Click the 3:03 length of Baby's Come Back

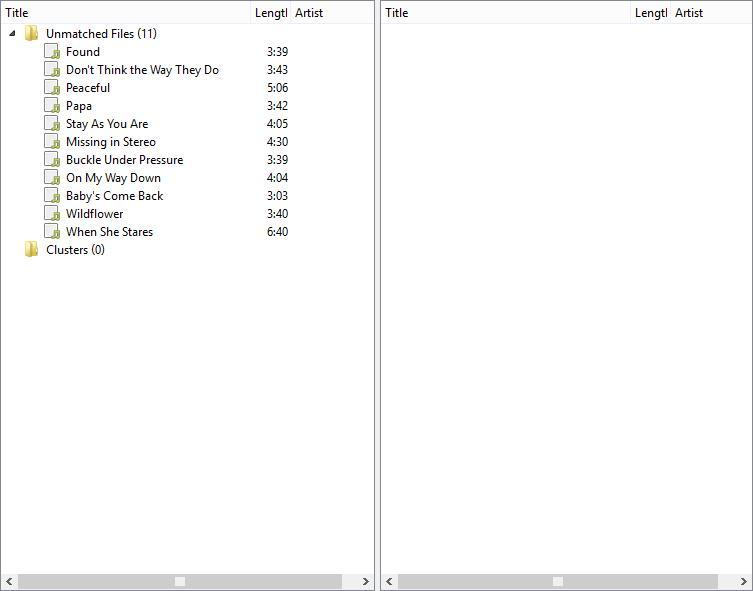[x=278, y=195]
